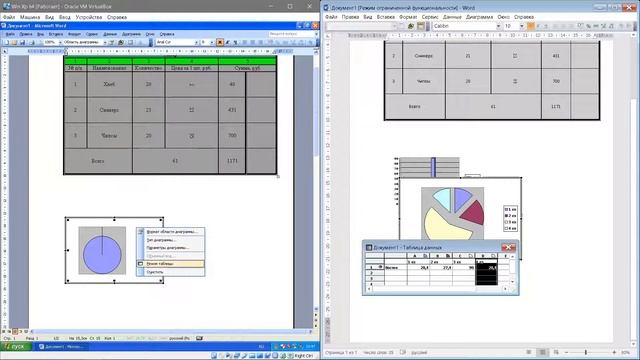This screenshot has height=360, width=640.
Task: Click 80% zoom level in right Word
Action: [625, 352]
